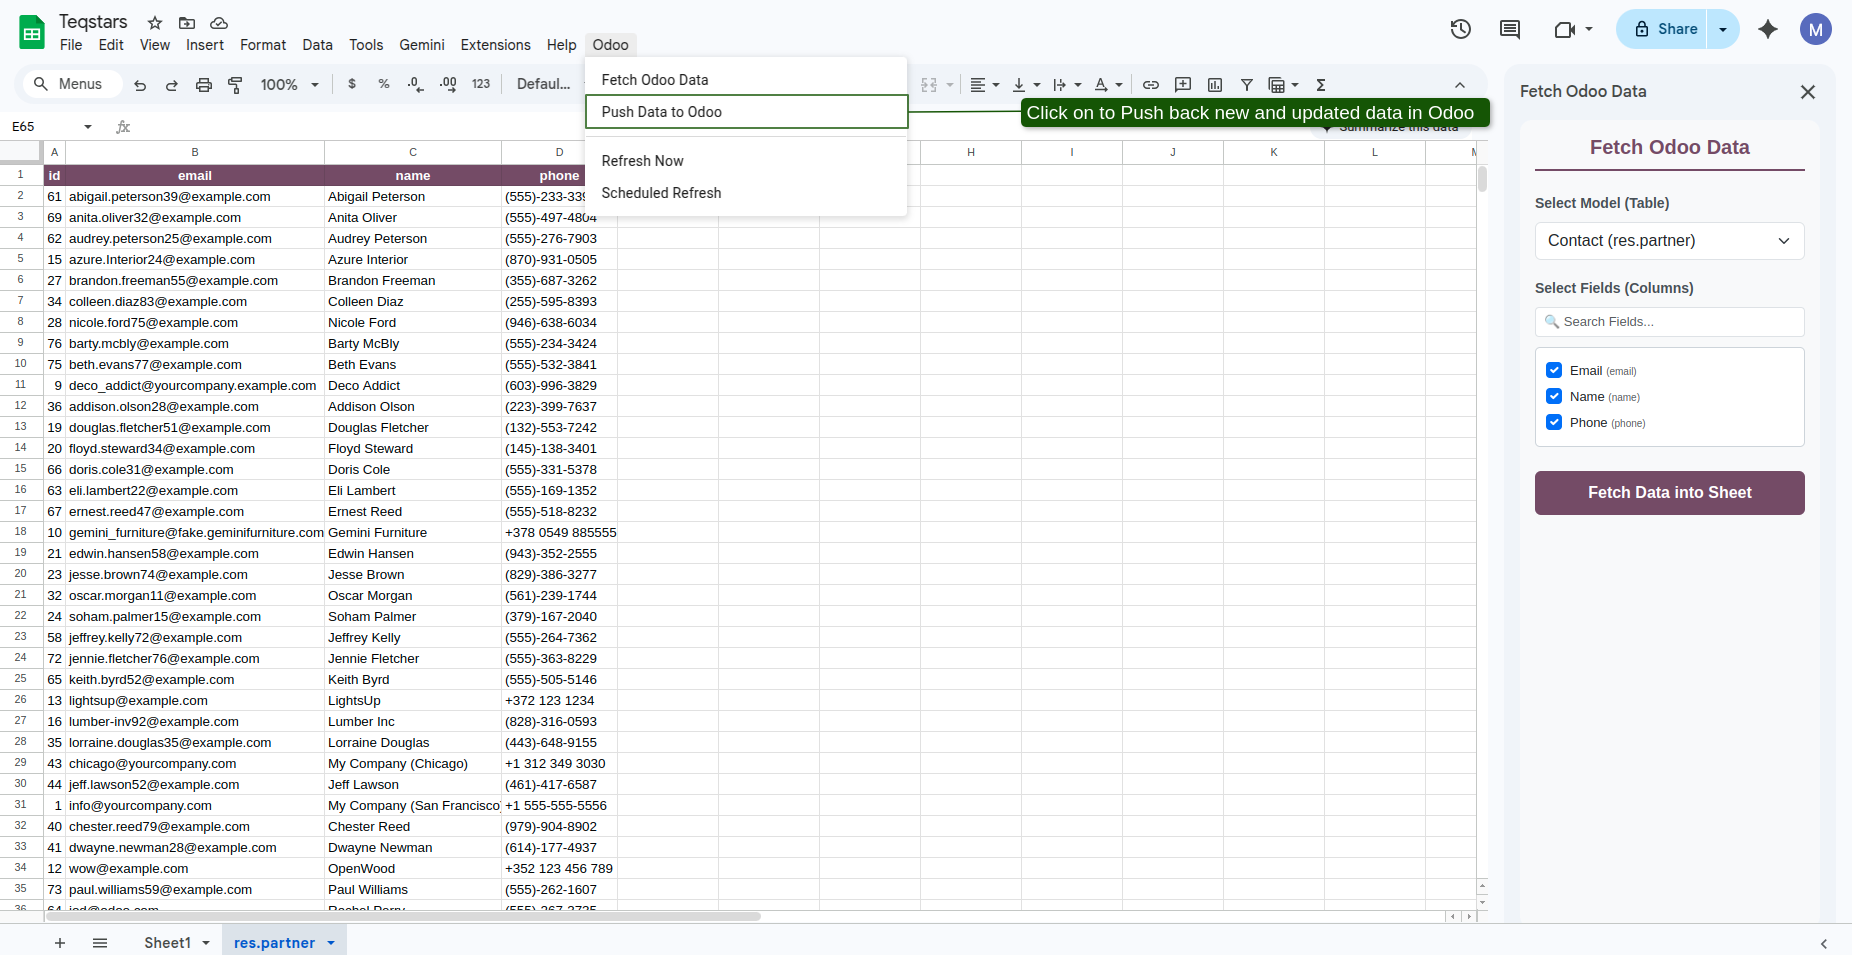Decrease decimal places
This screenshot has width=1852, height=955.
click(416, 84)
